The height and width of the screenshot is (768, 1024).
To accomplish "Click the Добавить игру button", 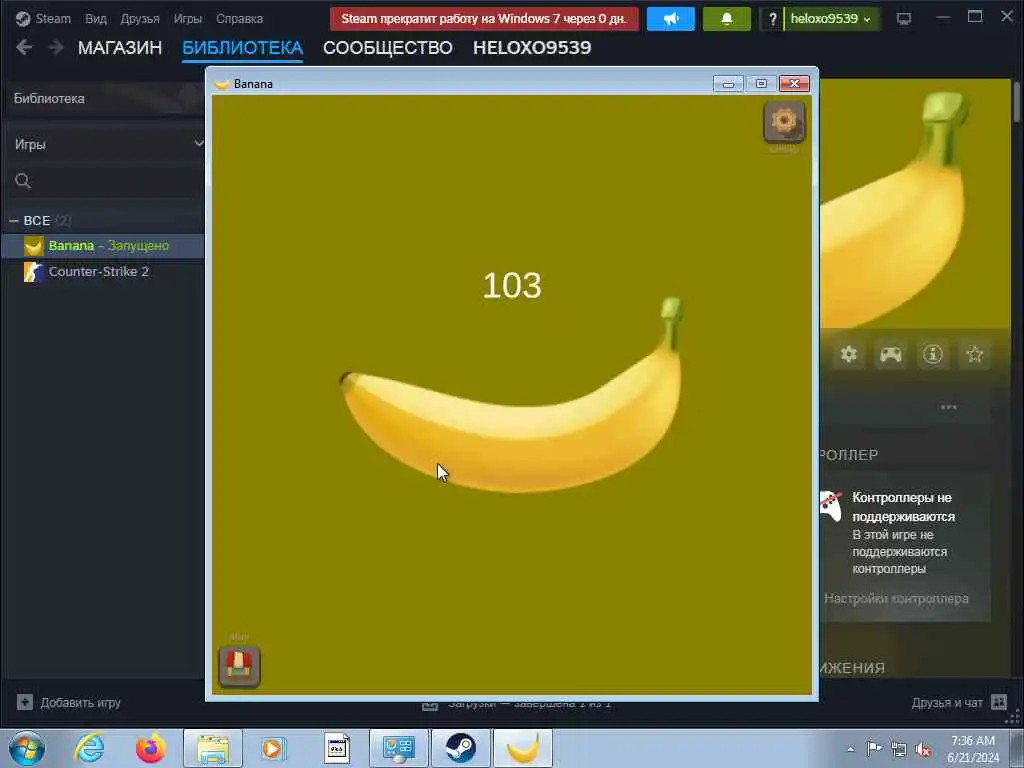I will 69,703.
